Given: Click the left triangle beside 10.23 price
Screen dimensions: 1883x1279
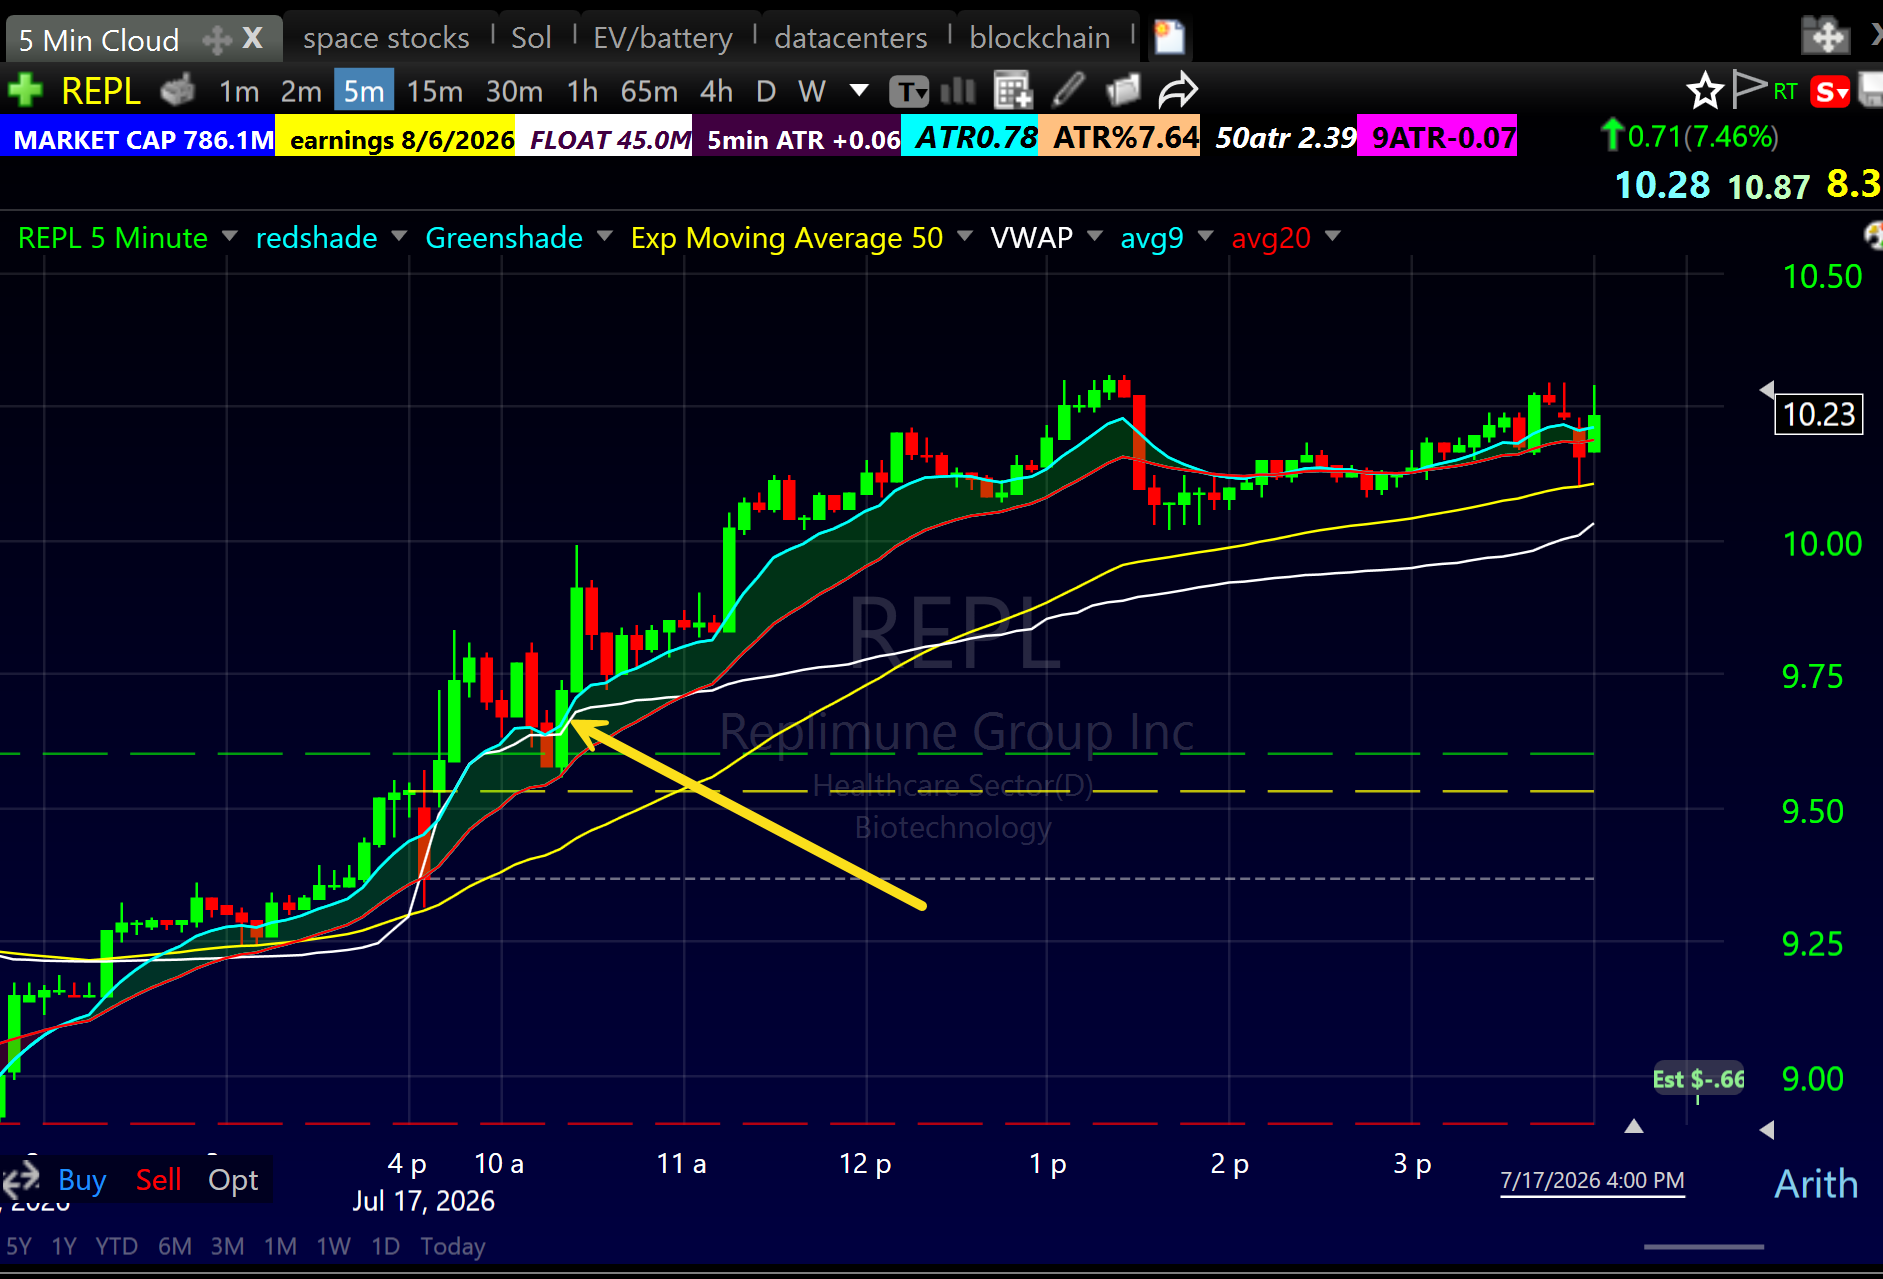Looking at the screenshot, I should click(x=1767, y=389).
